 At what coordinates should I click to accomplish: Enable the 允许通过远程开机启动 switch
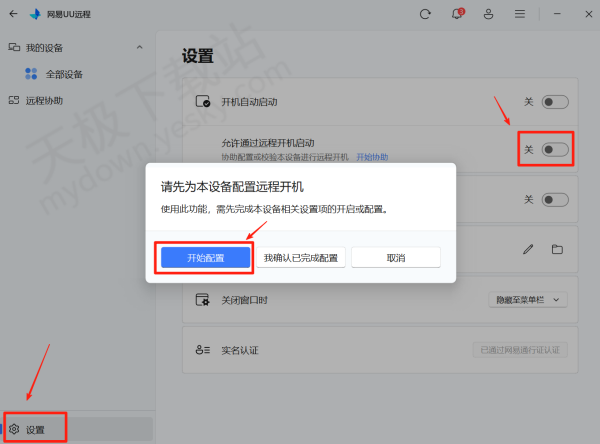coord(555,150)
